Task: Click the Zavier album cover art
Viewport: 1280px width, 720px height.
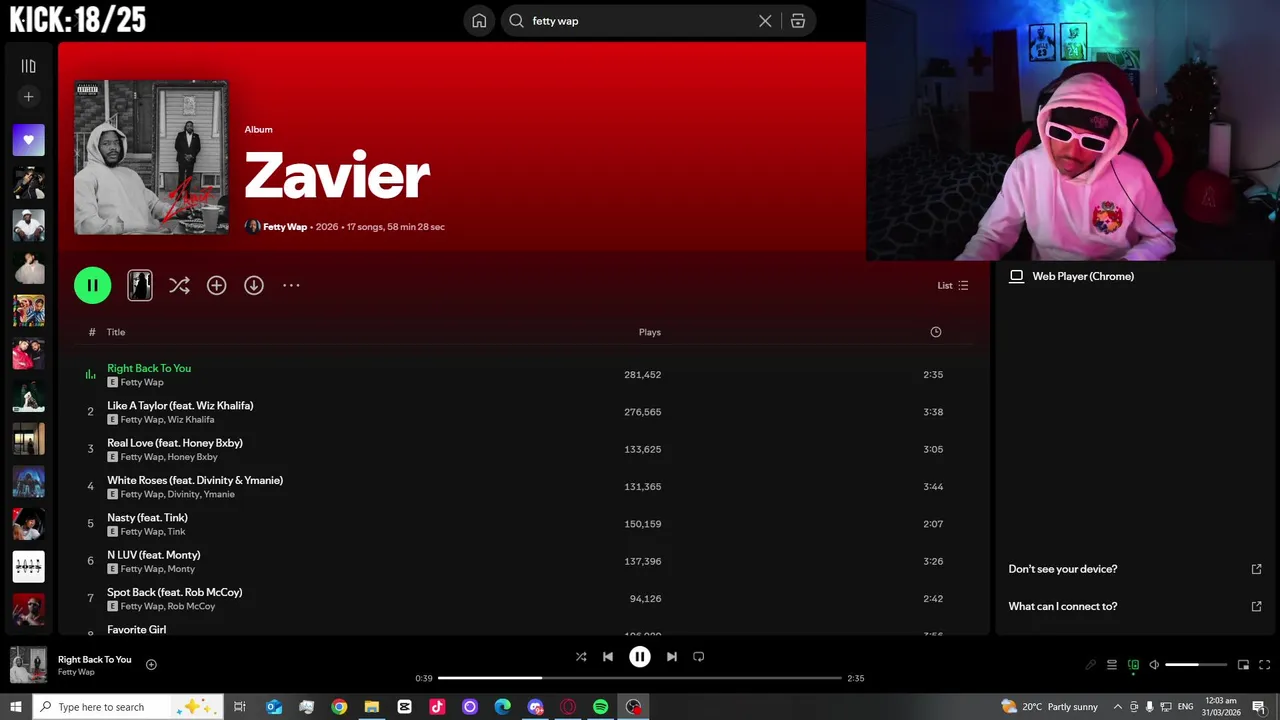Action: click(151, 158)
